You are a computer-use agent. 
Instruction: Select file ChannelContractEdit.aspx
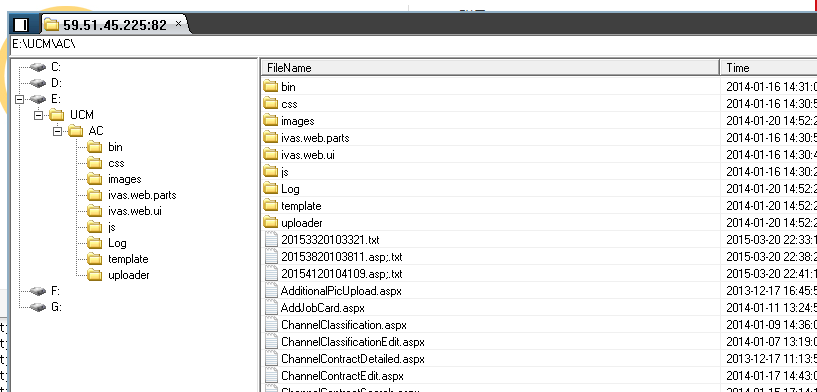click(x=342, y=376)
